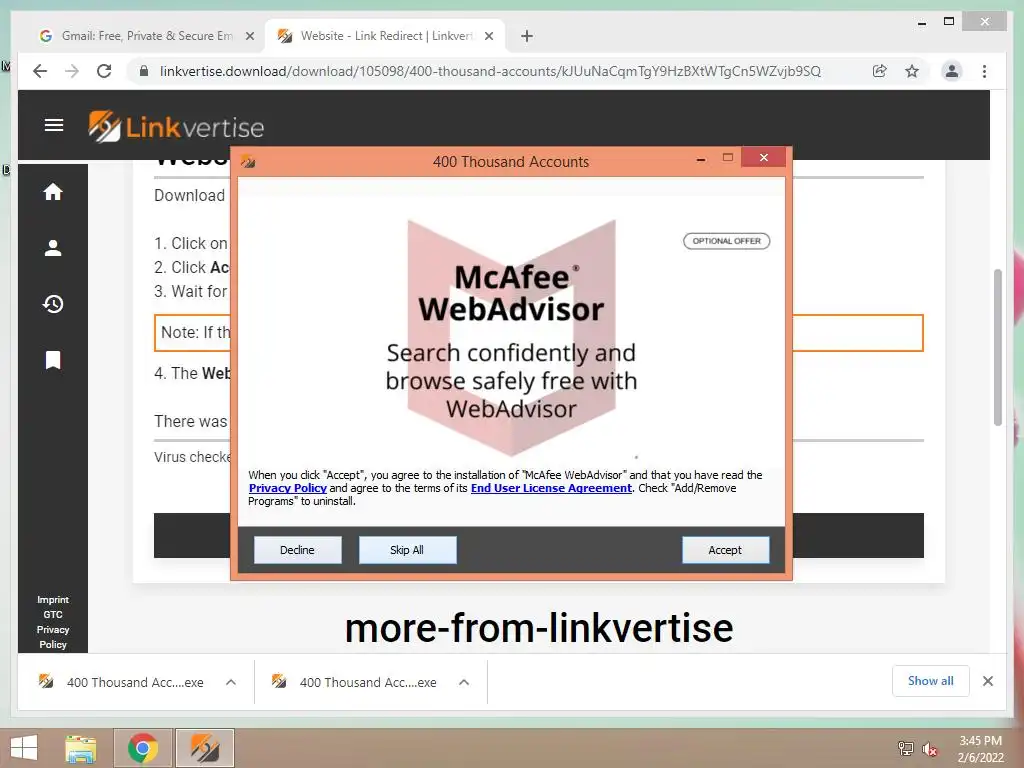Open Chrome three-dot menu
The width and height of the screenshot is (1024, 768).
[984, 71]
